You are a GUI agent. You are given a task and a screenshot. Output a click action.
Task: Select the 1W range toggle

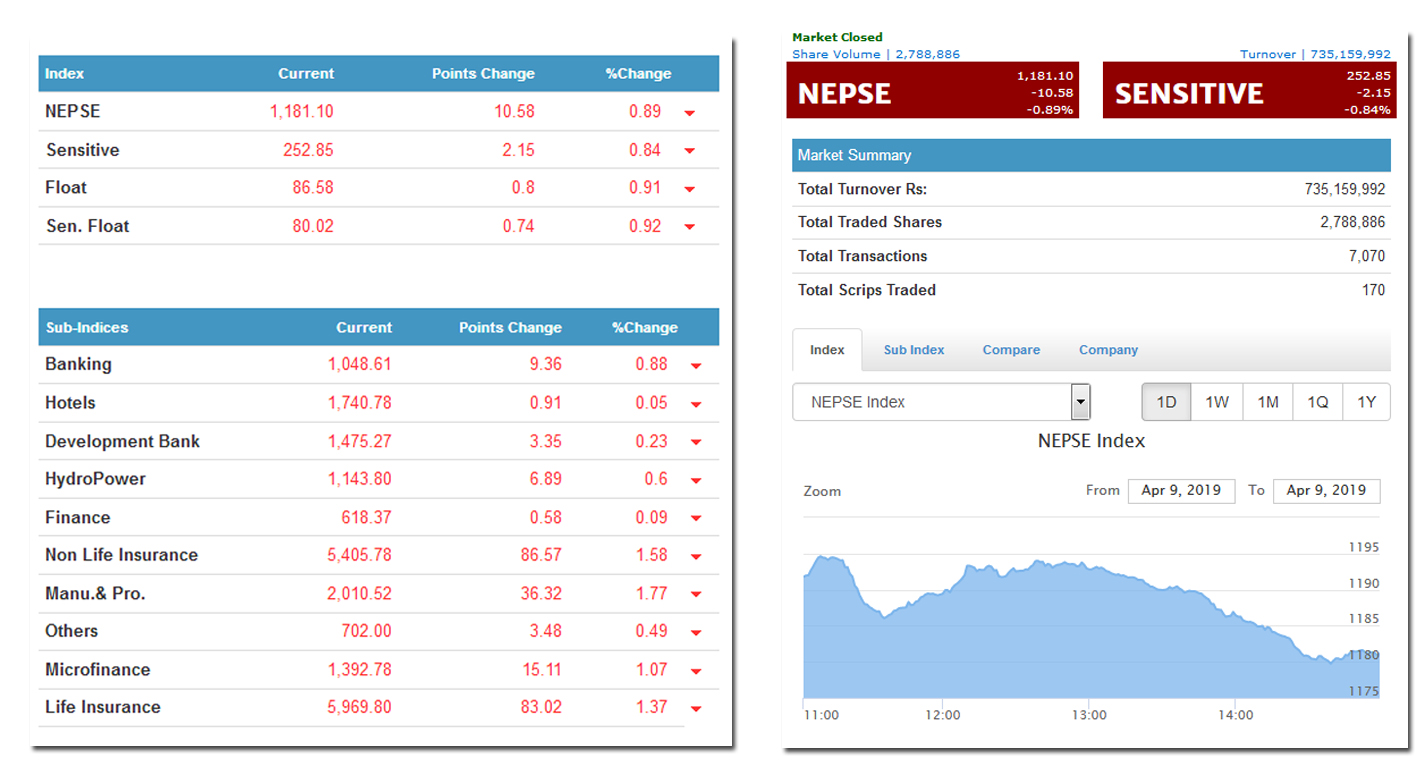pos(1217,402)
